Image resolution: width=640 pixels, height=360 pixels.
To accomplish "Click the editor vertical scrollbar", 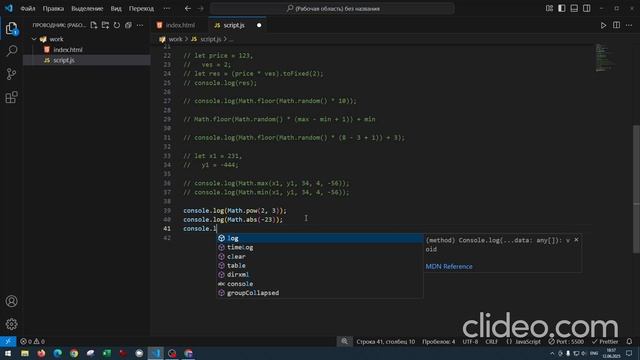I will click(636, 189).
